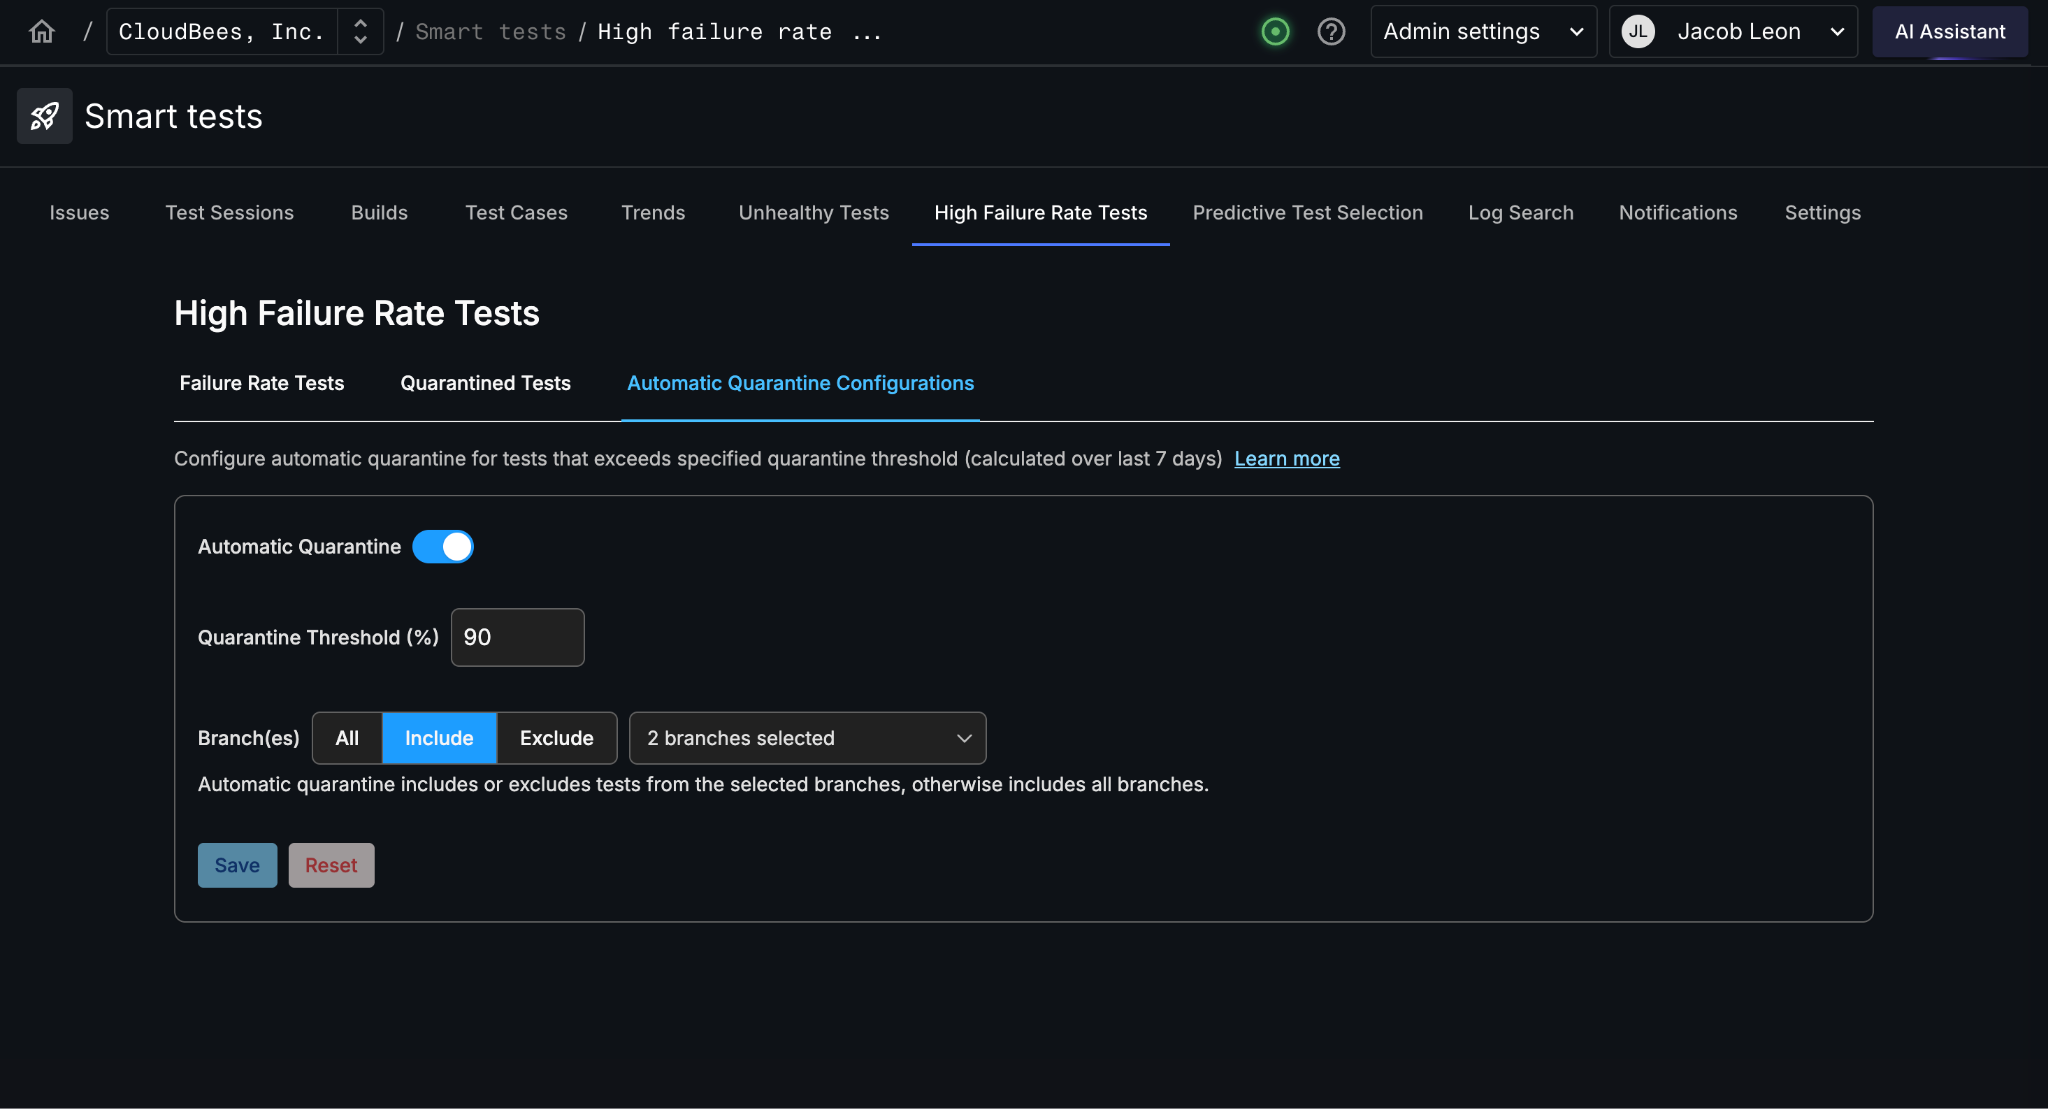Click the Smart tests breadcrumb link
The width and height of the screenshot is (2048, 1109).
pyautogui.click(x=491, y=32)
